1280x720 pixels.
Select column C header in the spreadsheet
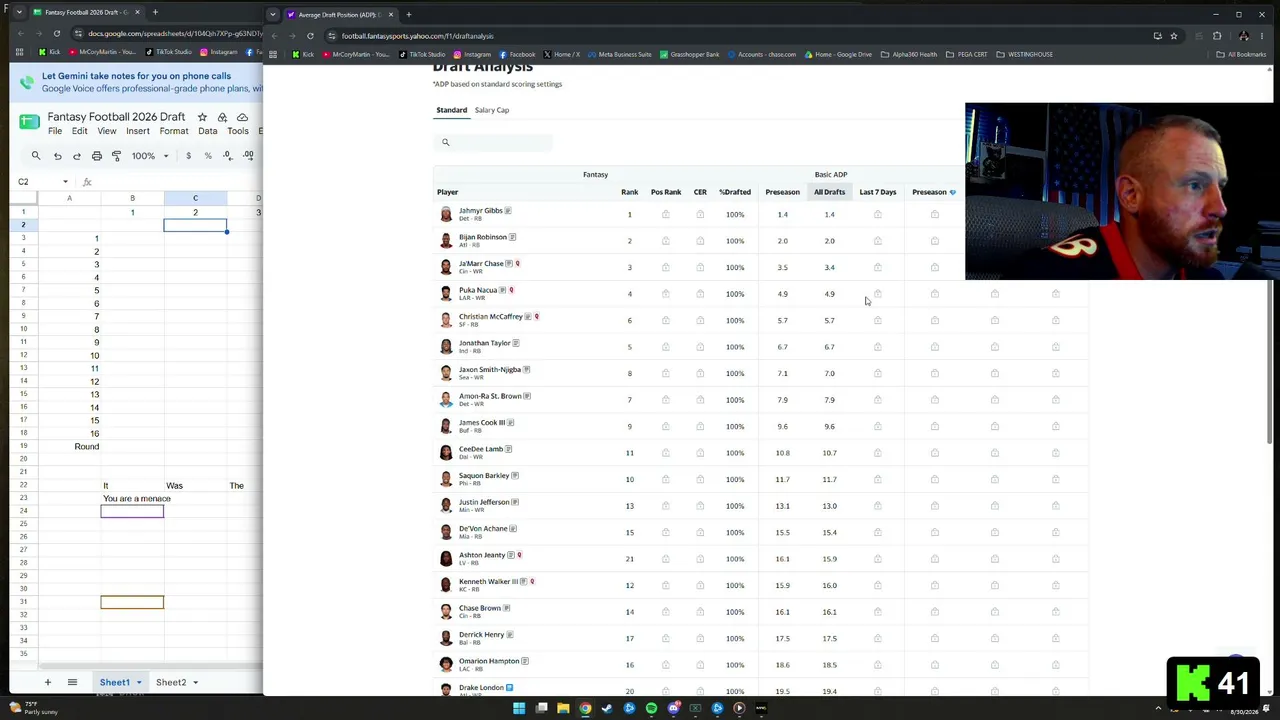195,198
